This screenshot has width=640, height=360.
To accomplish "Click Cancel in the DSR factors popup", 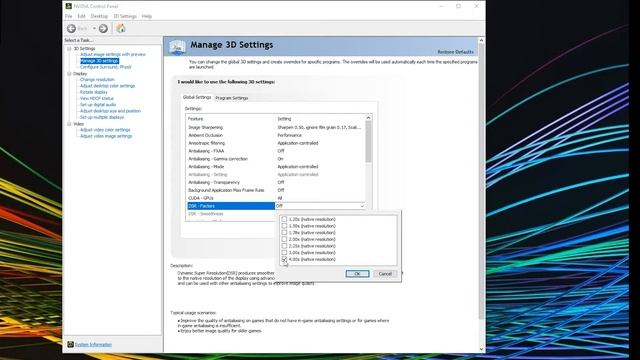I will coord(385,274).
